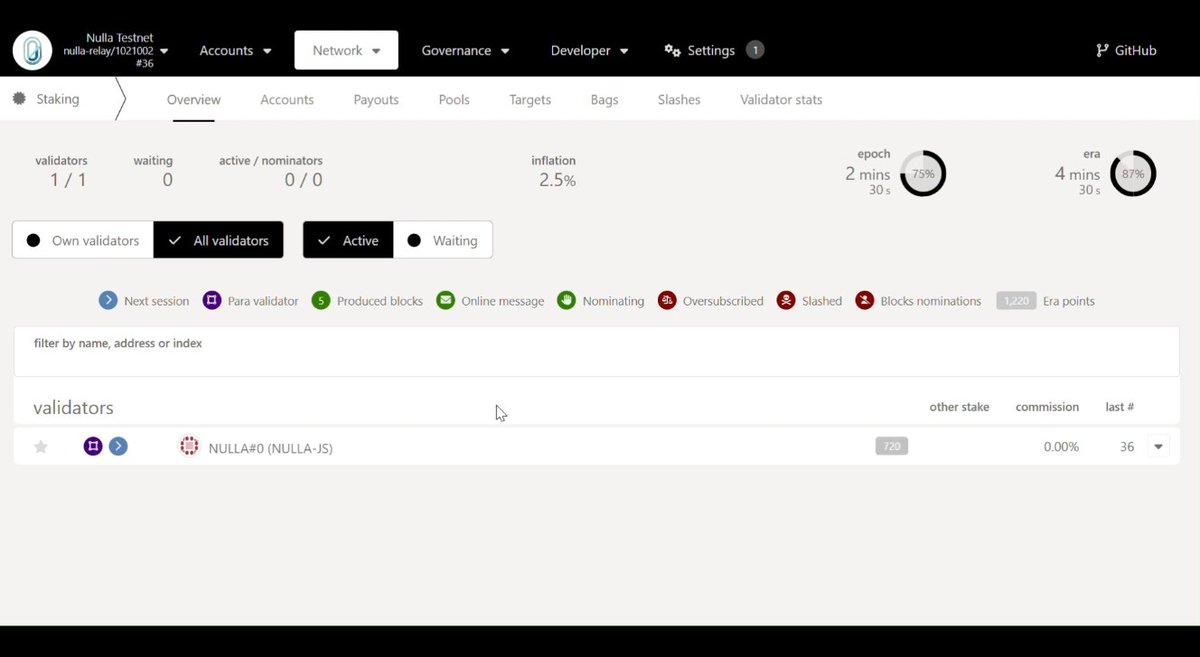Click the last # column header

[x=1119, y=407]
